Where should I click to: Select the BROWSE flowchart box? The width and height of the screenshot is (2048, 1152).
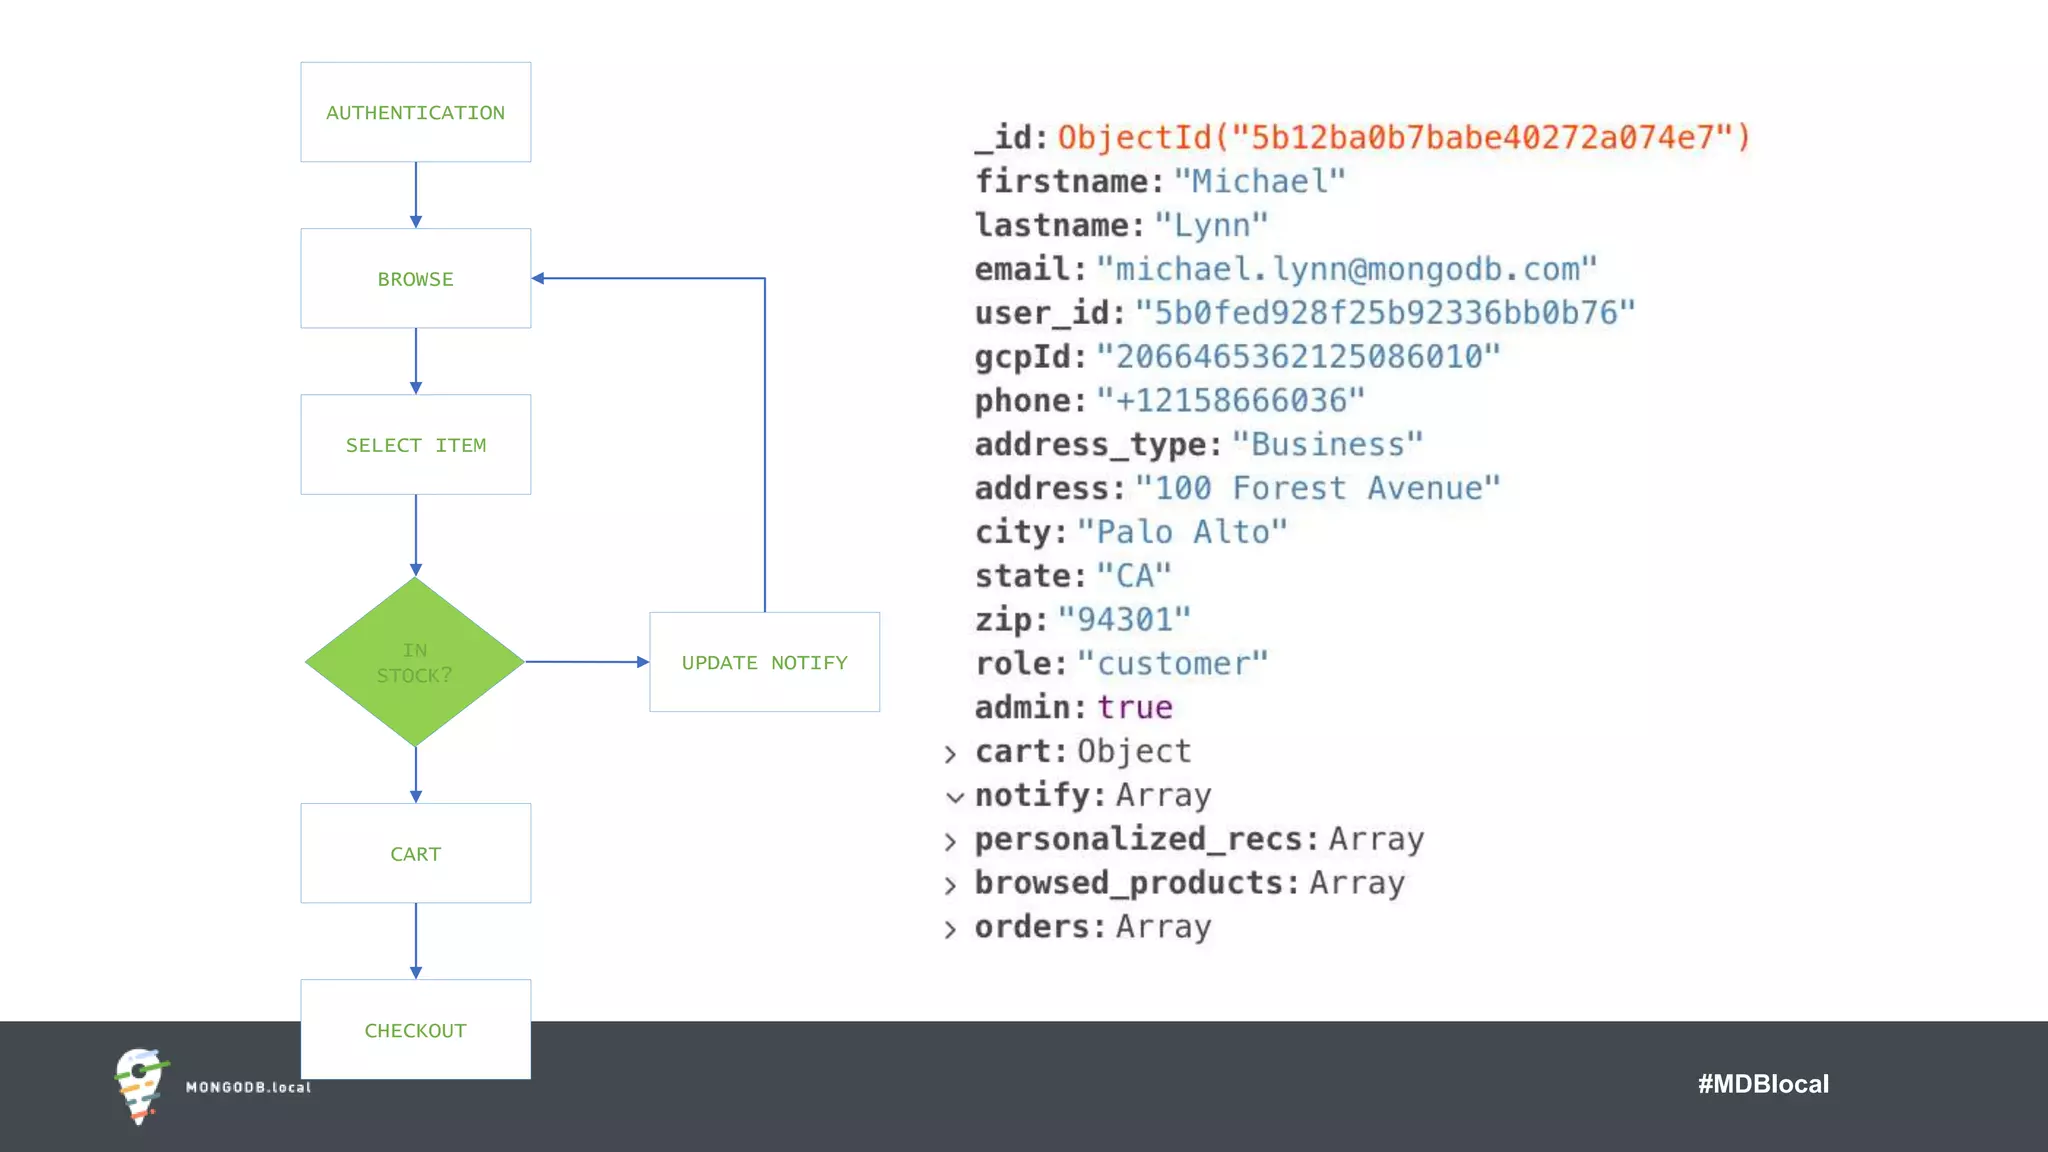click(x=415, y=278)
